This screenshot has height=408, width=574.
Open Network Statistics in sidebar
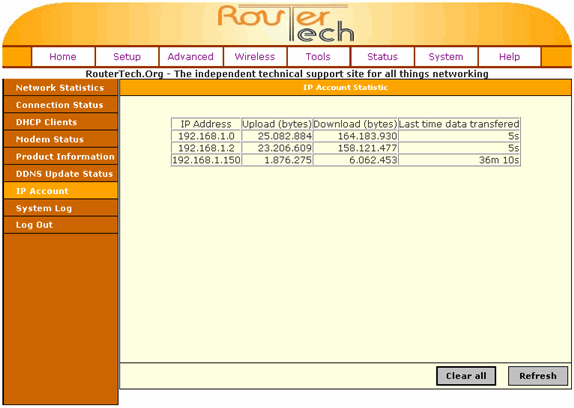tap(61, 88)
